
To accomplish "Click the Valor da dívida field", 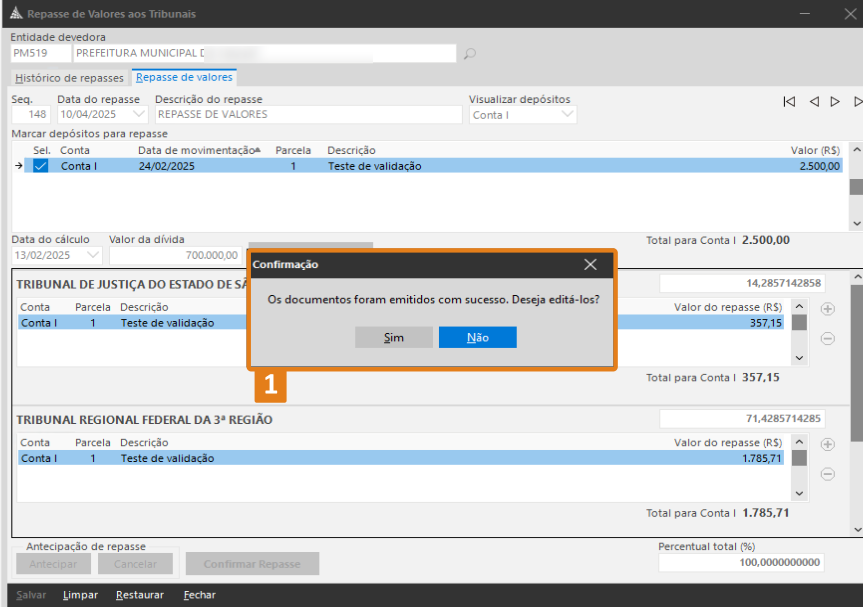I will click(176, 255).
